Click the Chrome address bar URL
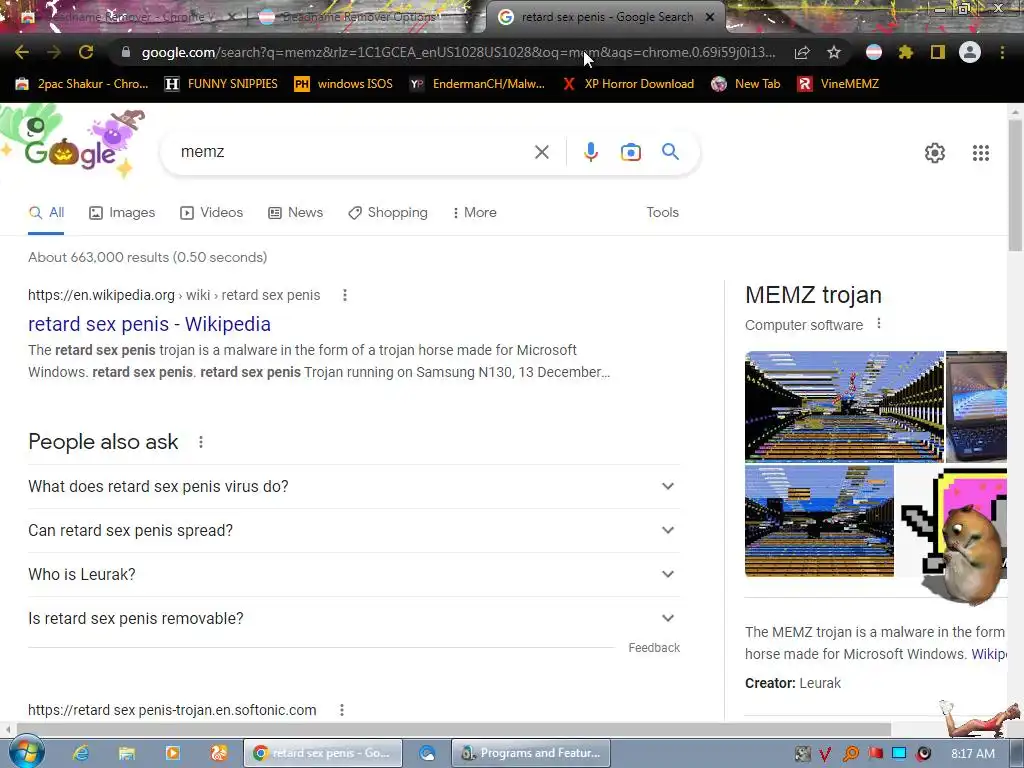This screenshot has height=768, width=1024. pos(458,52)
